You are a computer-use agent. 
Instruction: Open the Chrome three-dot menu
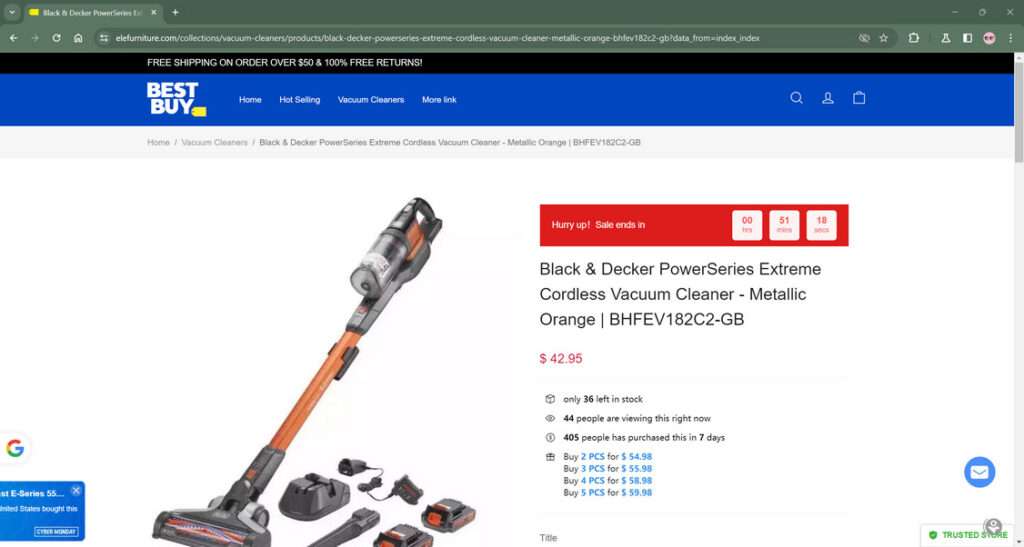point(1010,38)
